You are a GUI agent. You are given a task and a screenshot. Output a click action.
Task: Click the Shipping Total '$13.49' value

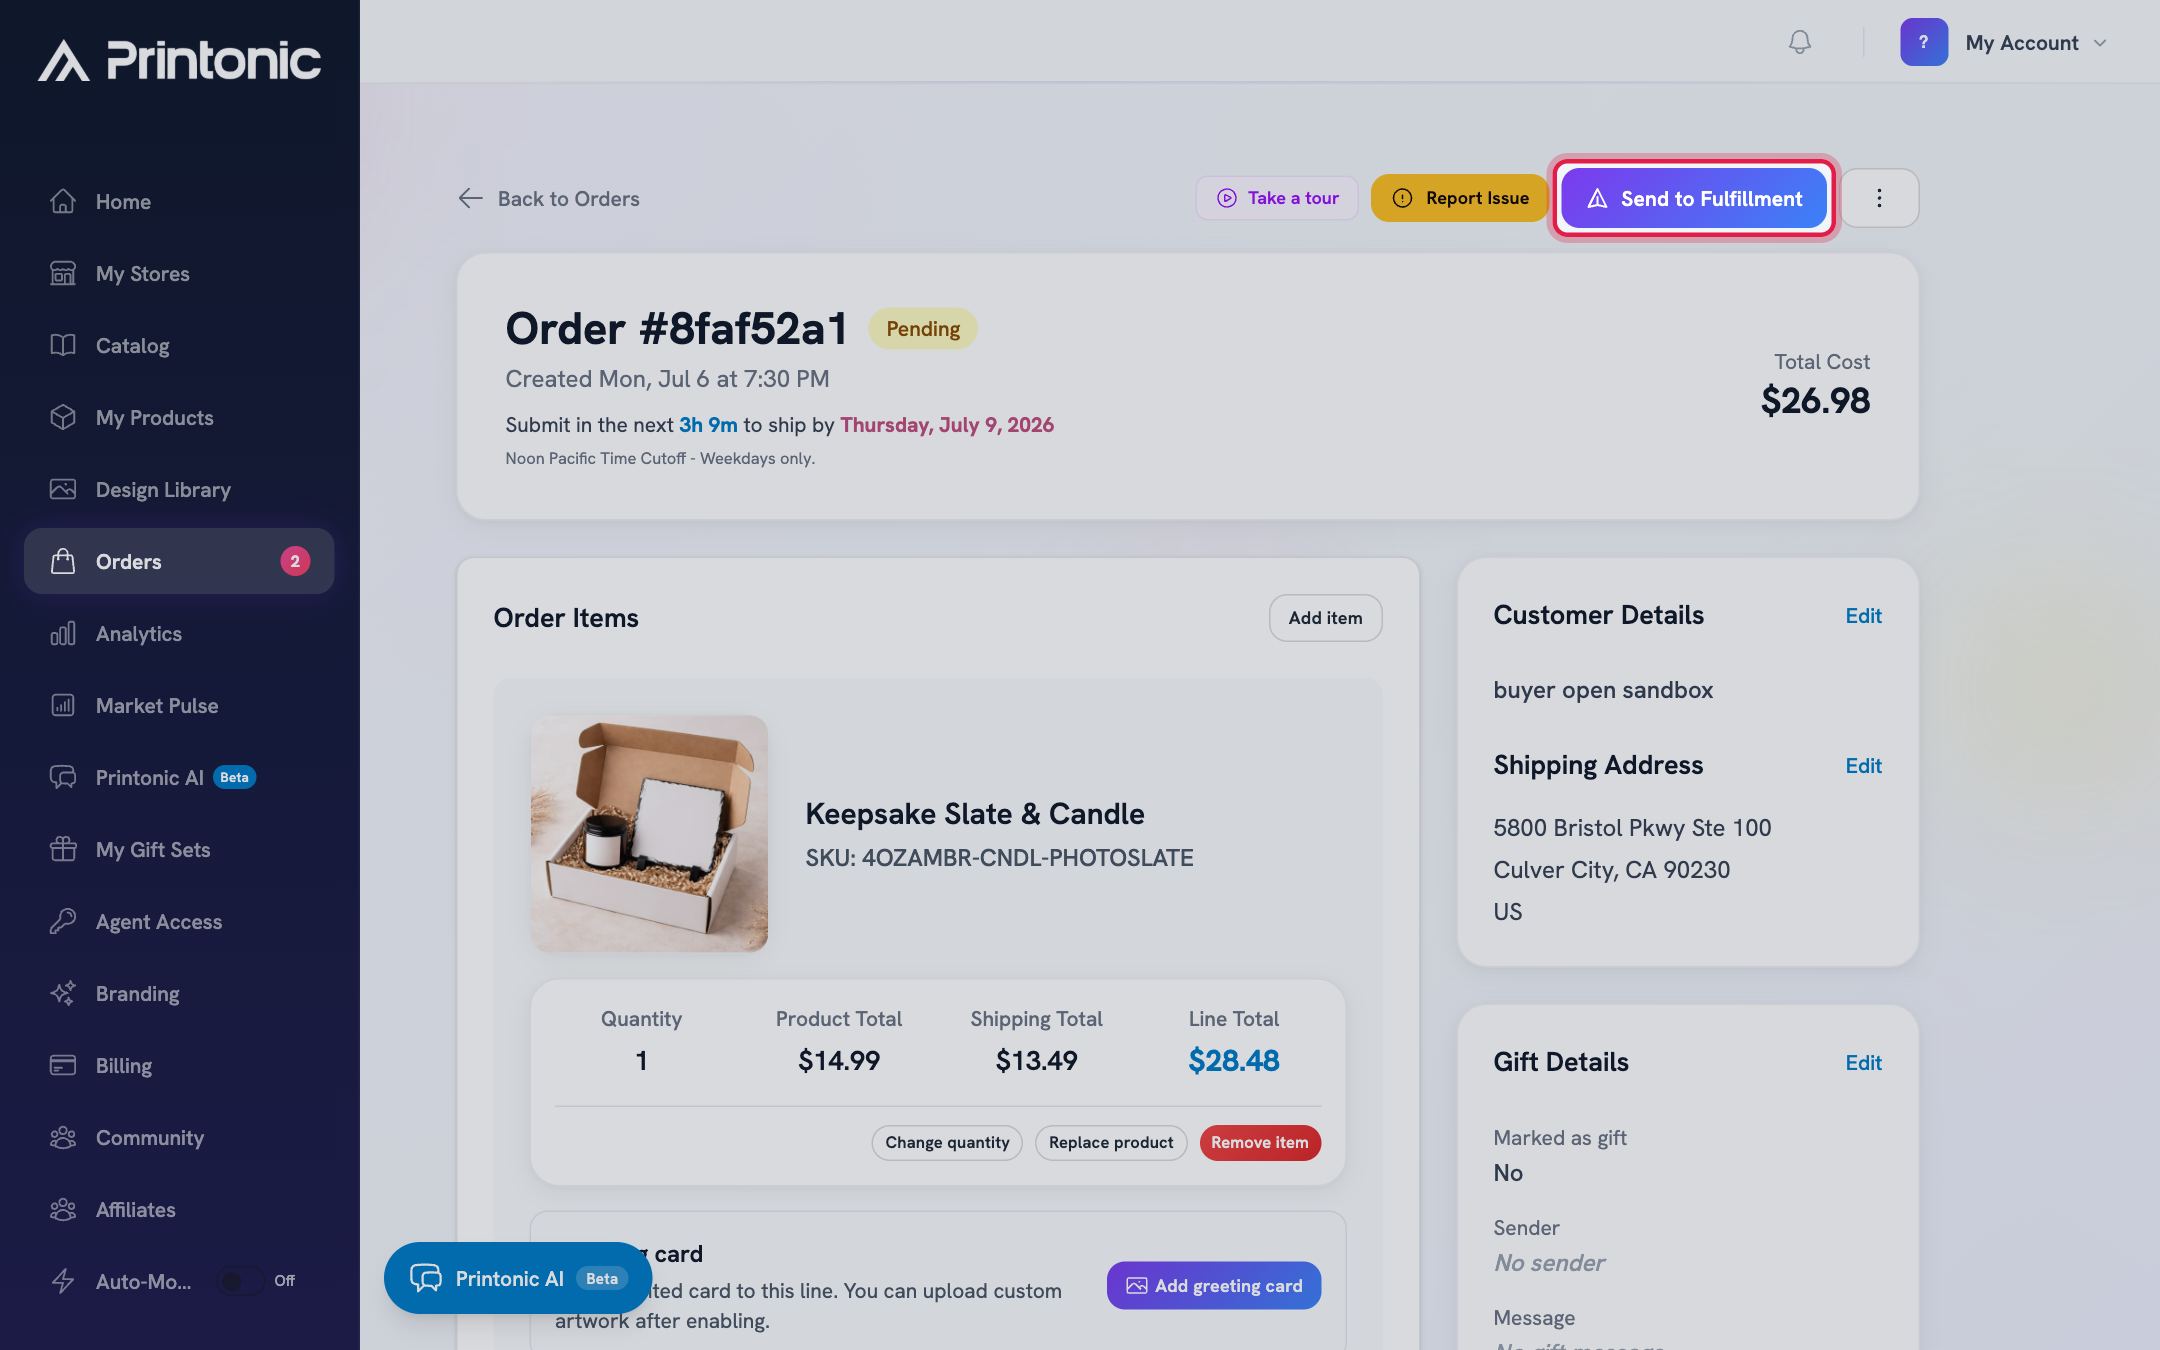1036,1060
